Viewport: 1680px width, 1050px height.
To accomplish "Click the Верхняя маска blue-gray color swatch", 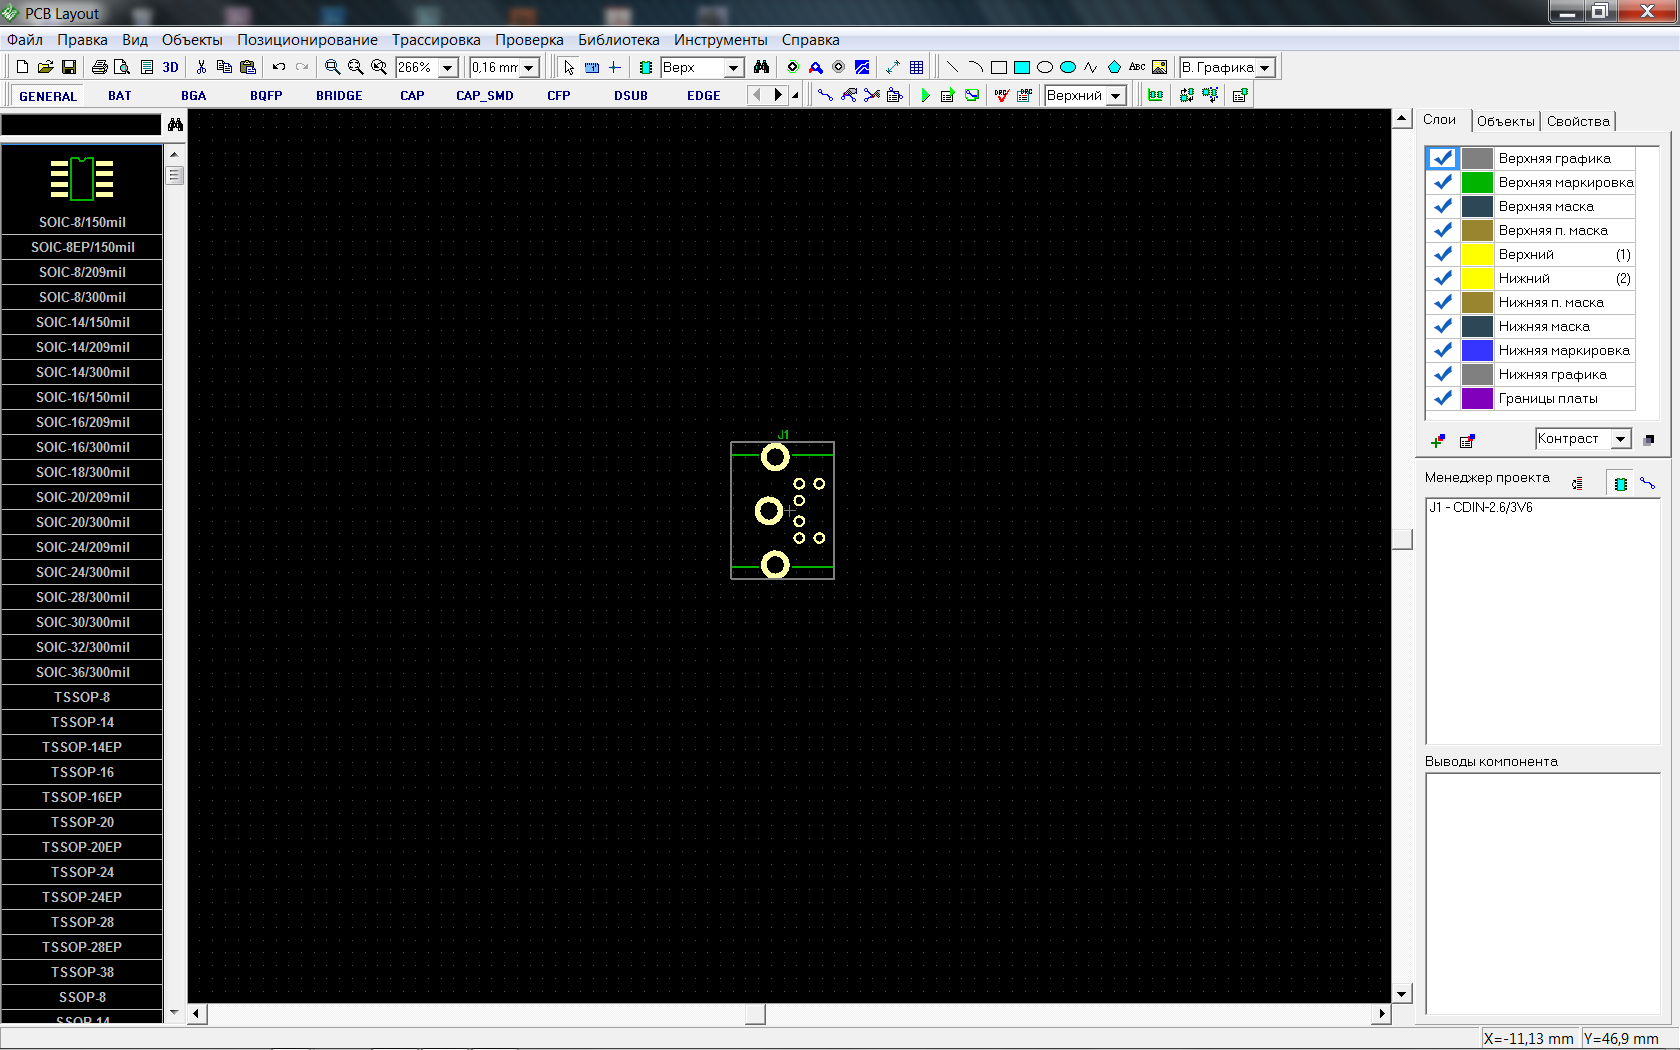I will click(1477, 206).
